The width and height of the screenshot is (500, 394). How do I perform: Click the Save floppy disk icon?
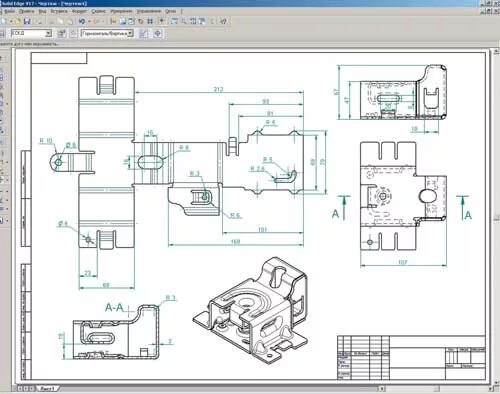27,21
